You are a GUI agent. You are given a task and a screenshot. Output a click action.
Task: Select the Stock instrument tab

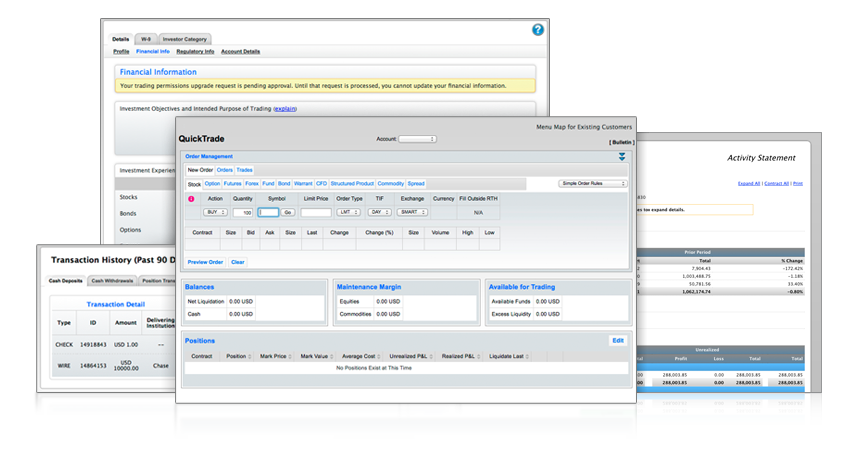tap(194, 184)
